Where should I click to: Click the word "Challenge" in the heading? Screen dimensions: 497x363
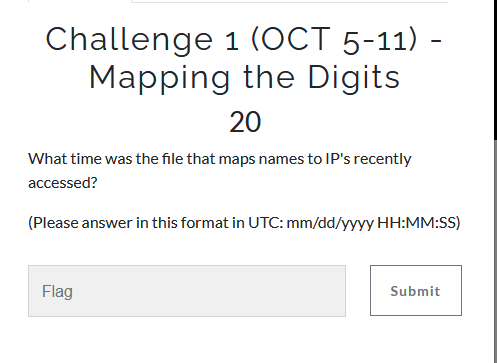coord(129,39)
